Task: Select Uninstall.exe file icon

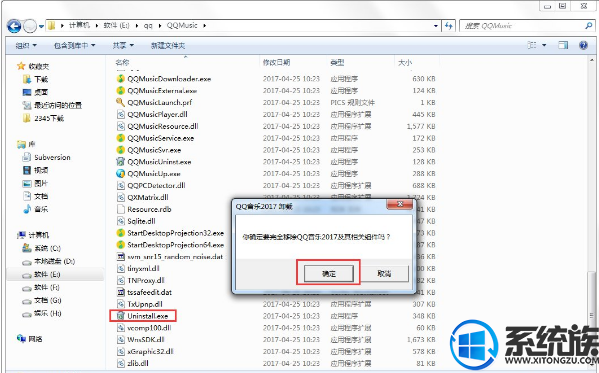Action: [x=121, y=316]
